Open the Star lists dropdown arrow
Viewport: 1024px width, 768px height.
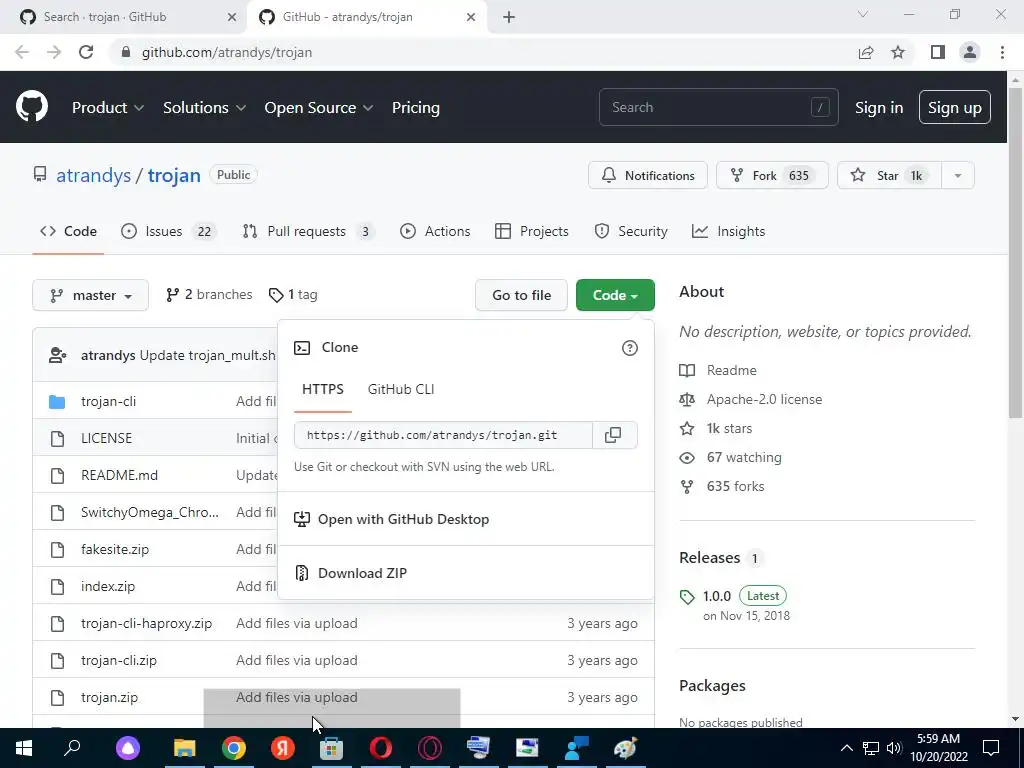click(957, 176)
